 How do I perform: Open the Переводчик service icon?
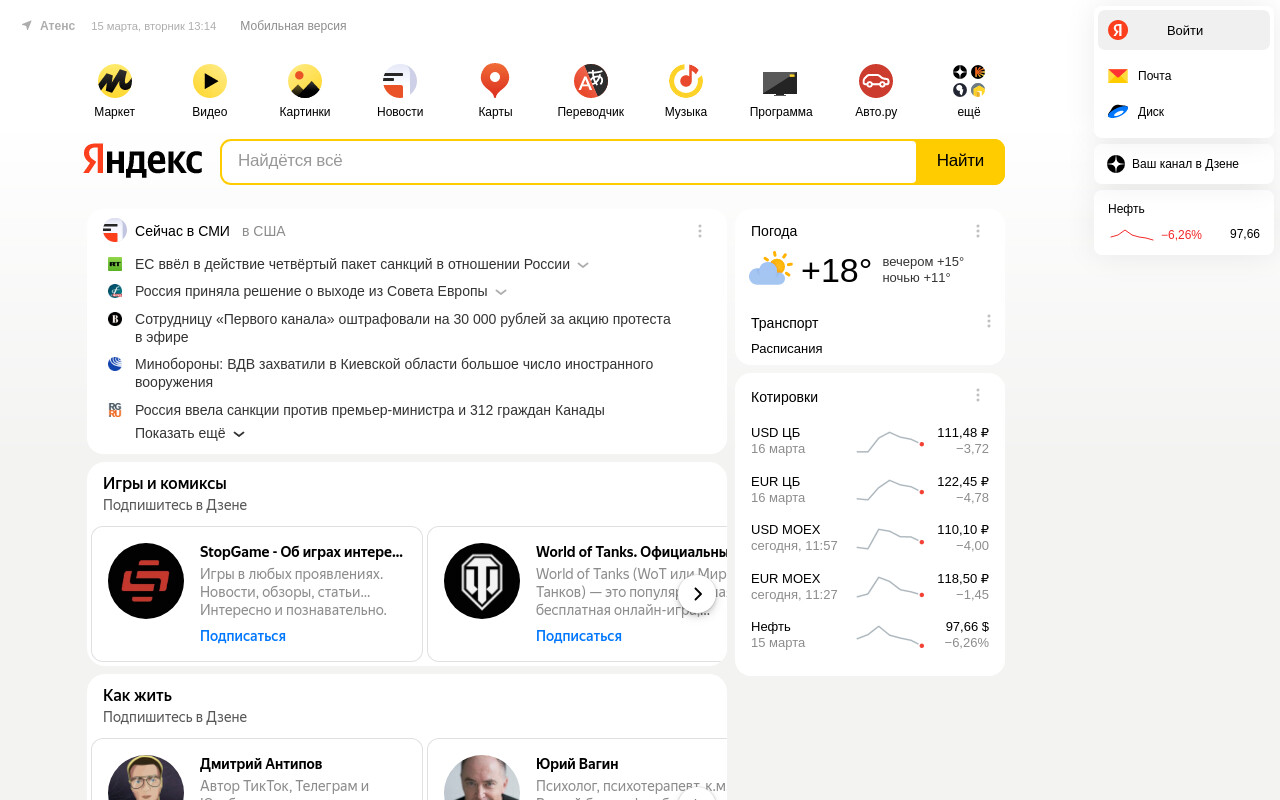(x=591, y=81)
